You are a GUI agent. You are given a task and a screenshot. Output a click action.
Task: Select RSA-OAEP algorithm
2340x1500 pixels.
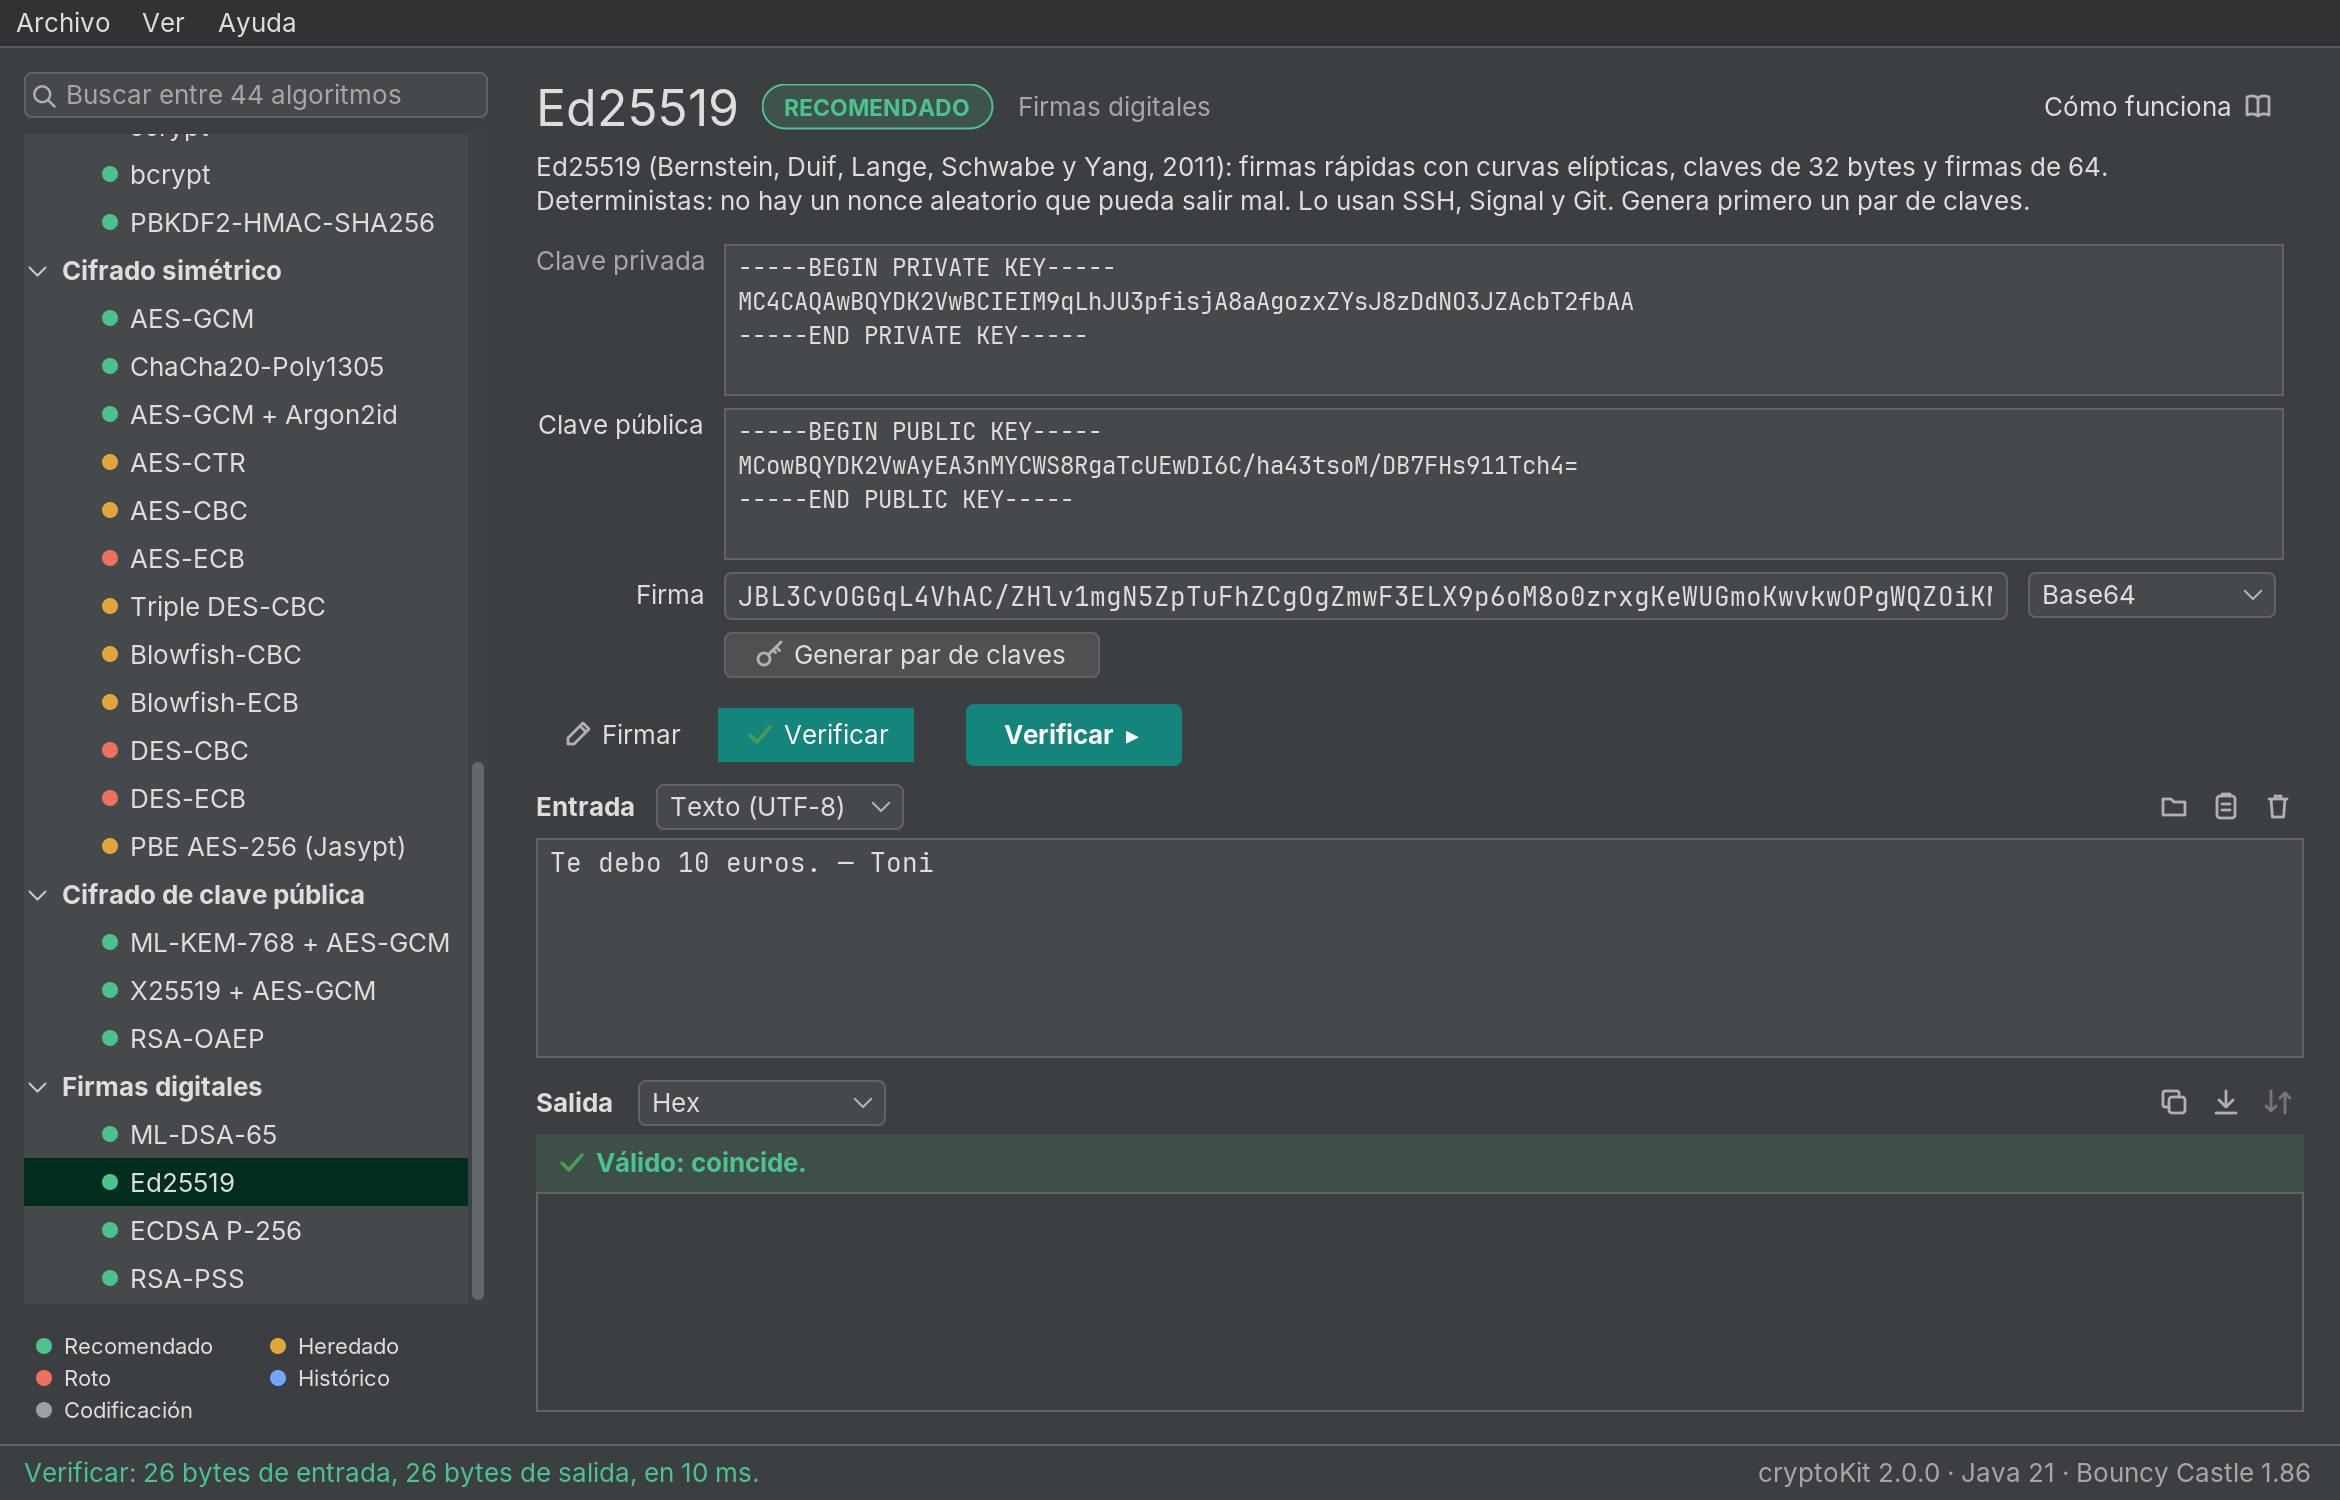click(x=246, y=1039)
